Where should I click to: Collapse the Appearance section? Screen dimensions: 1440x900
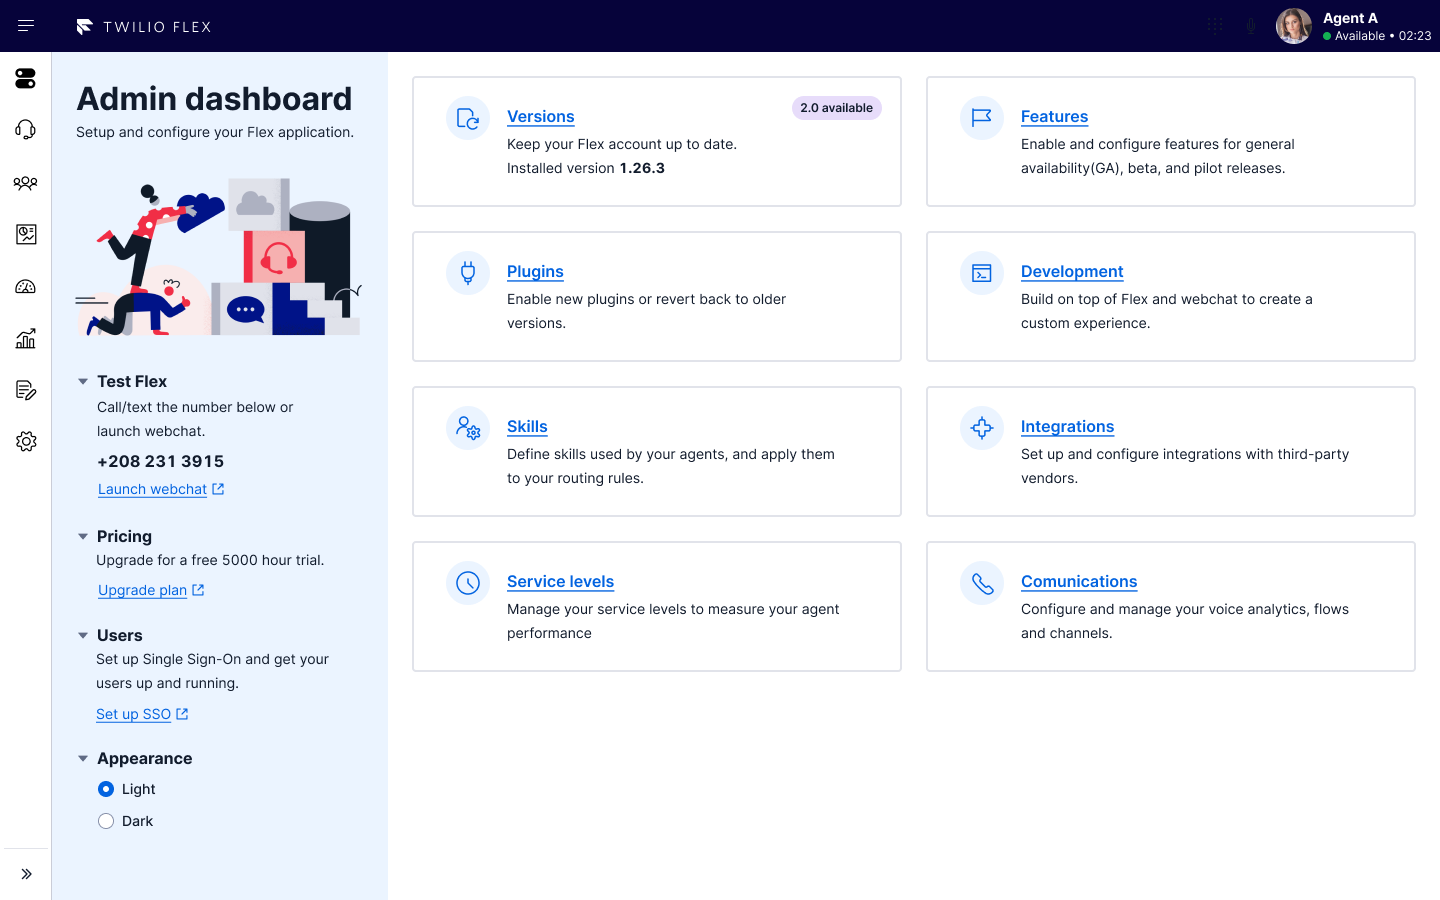pos(83,758)
